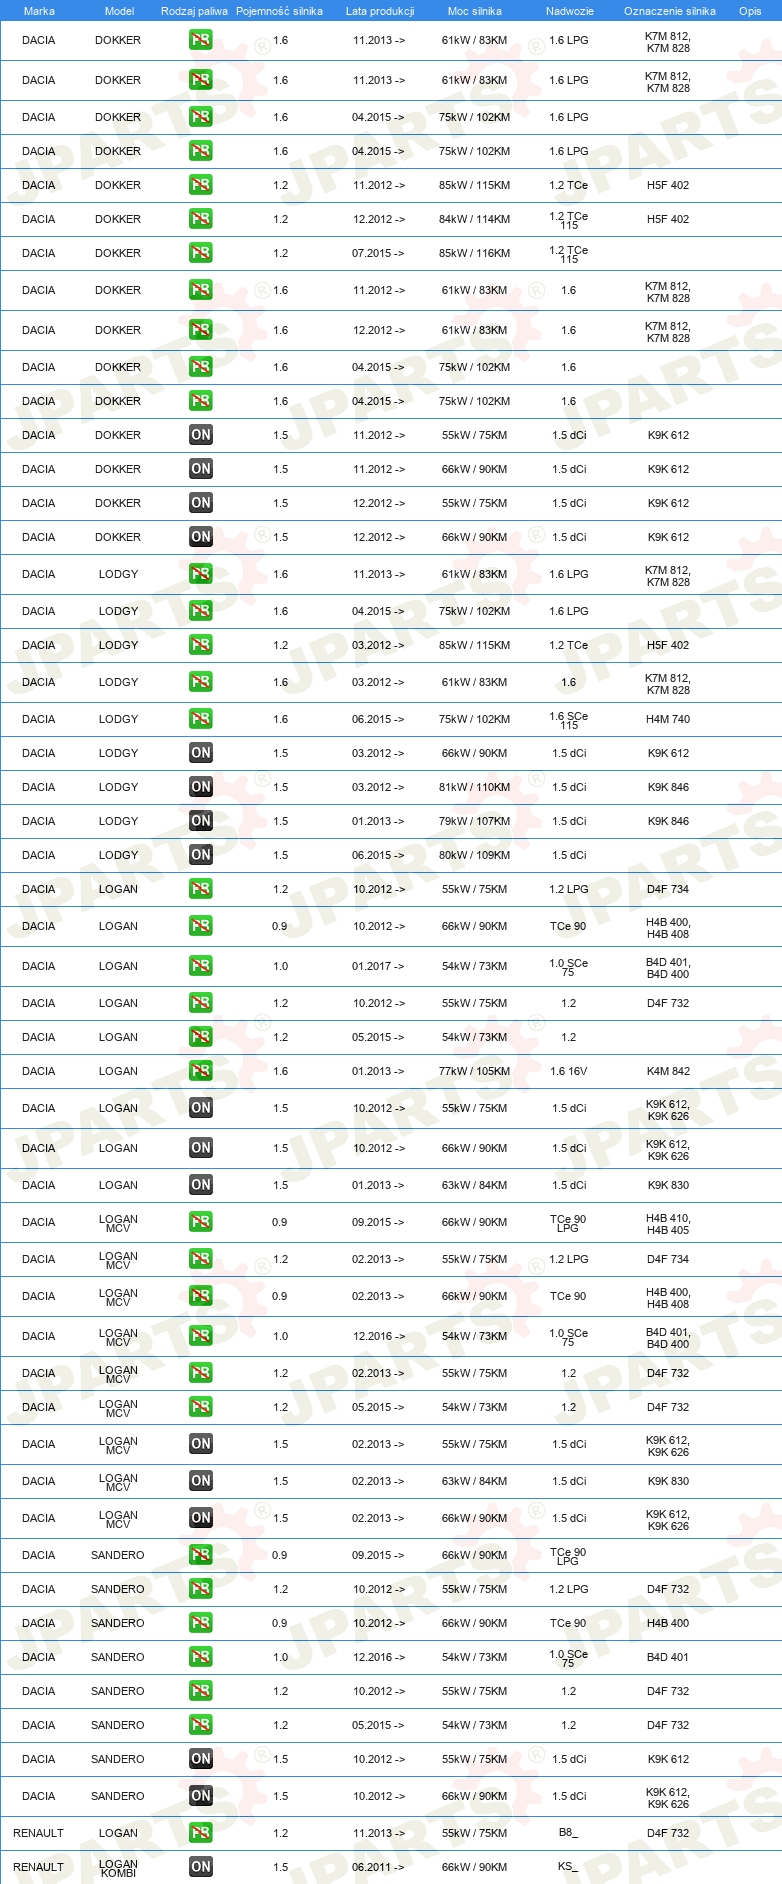Click the Oznaczenie silnika column header
The height and width of the screenshot is (1884, 782).
click(x=670, y=11)
